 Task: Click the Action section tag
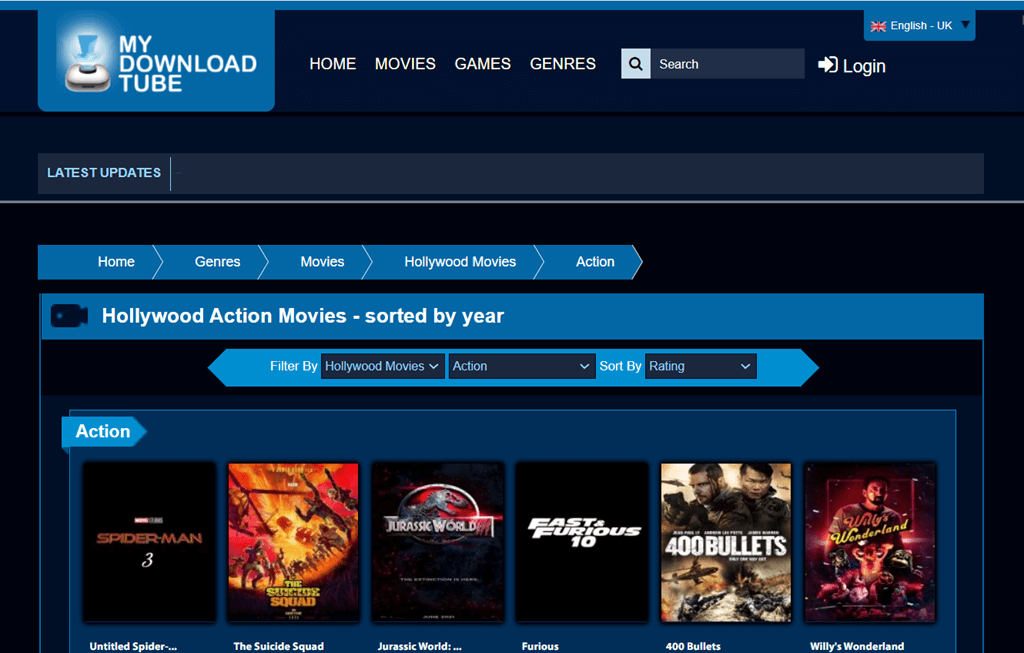[x=103, y=432]
